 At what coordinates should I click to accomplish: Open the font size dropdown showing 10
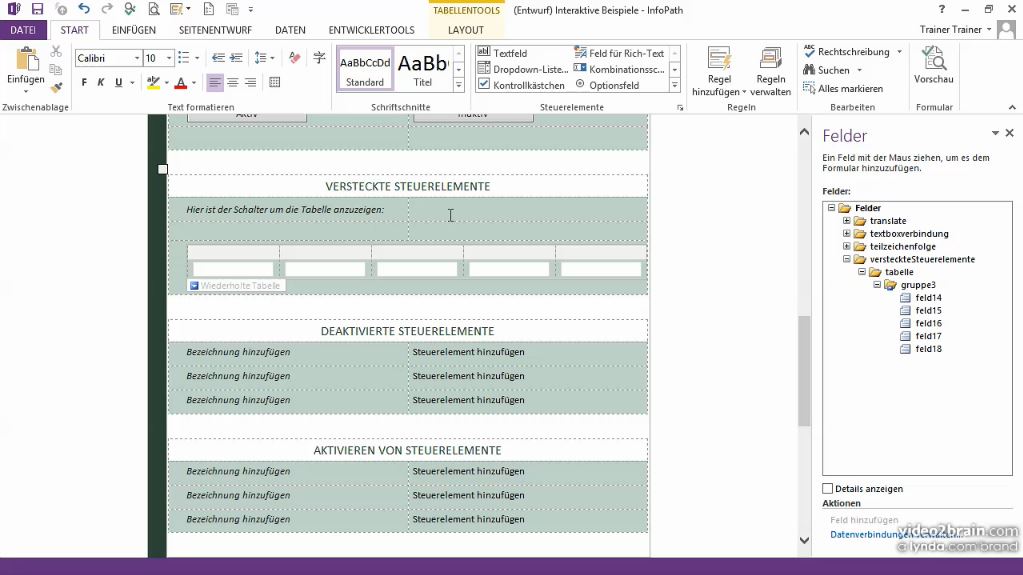click(169, 58)
